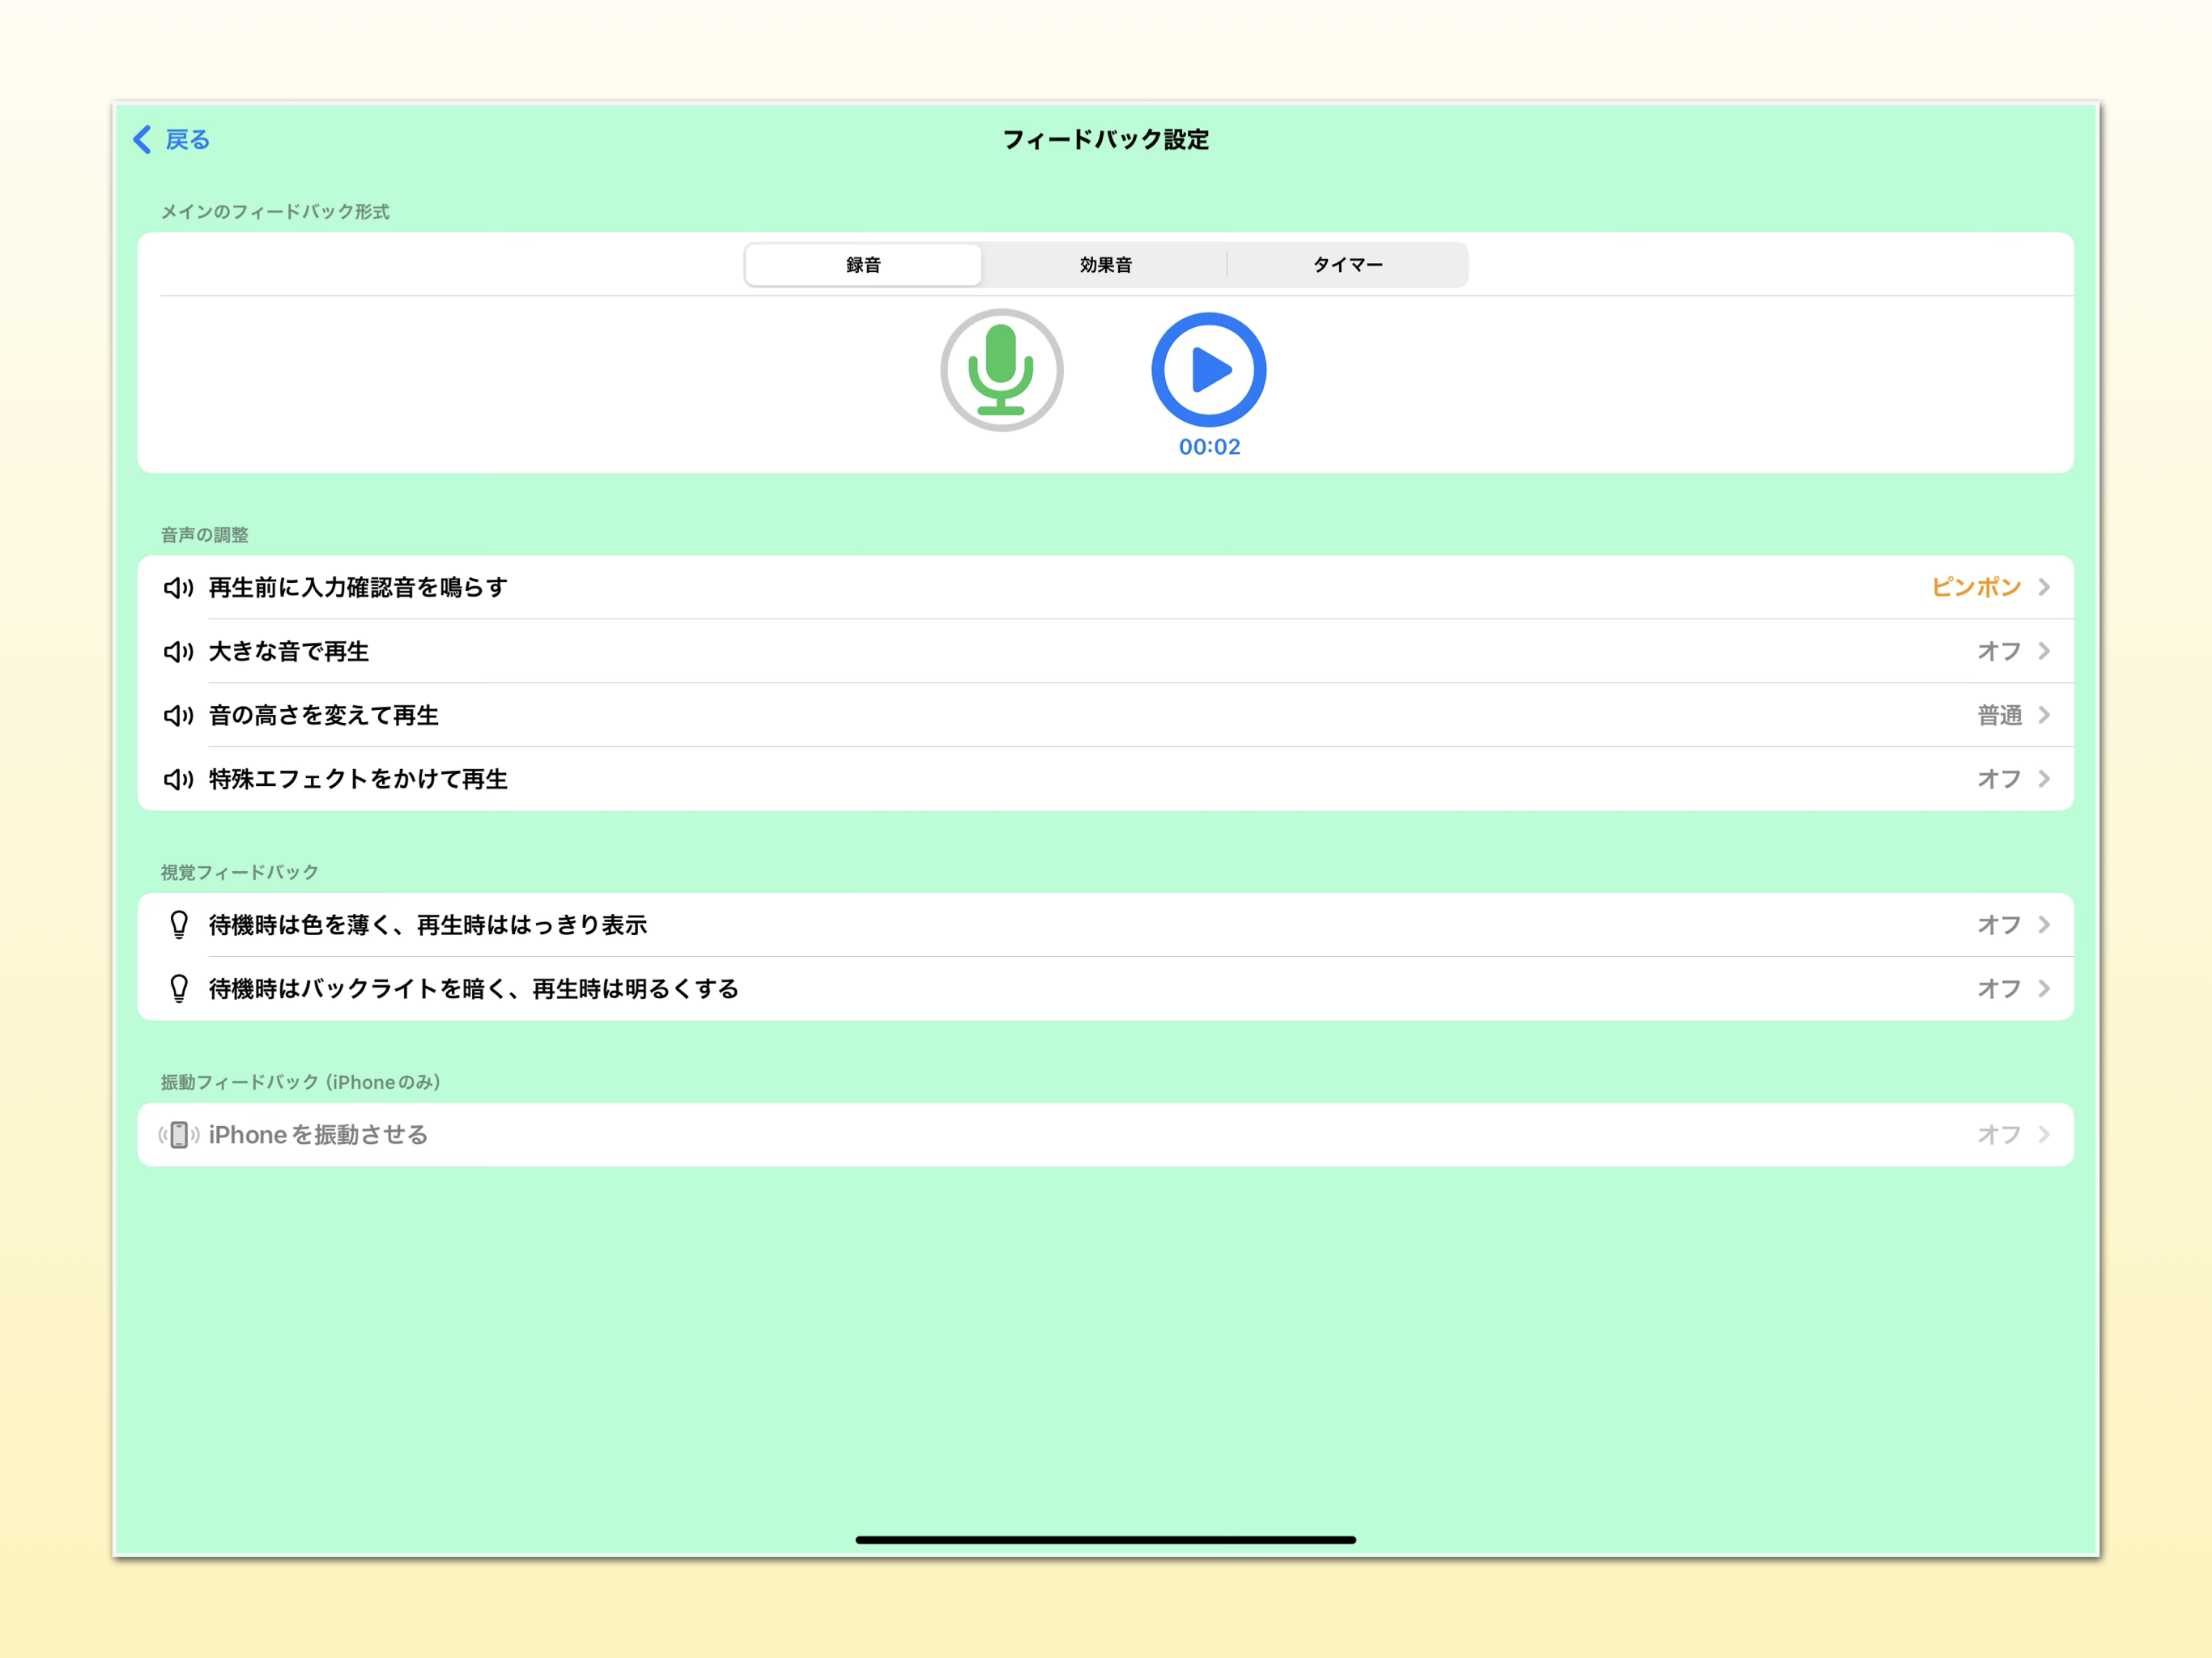
Task: Click lightbulb icon beside 待機時は色を薄く
Action: (179, 925)
